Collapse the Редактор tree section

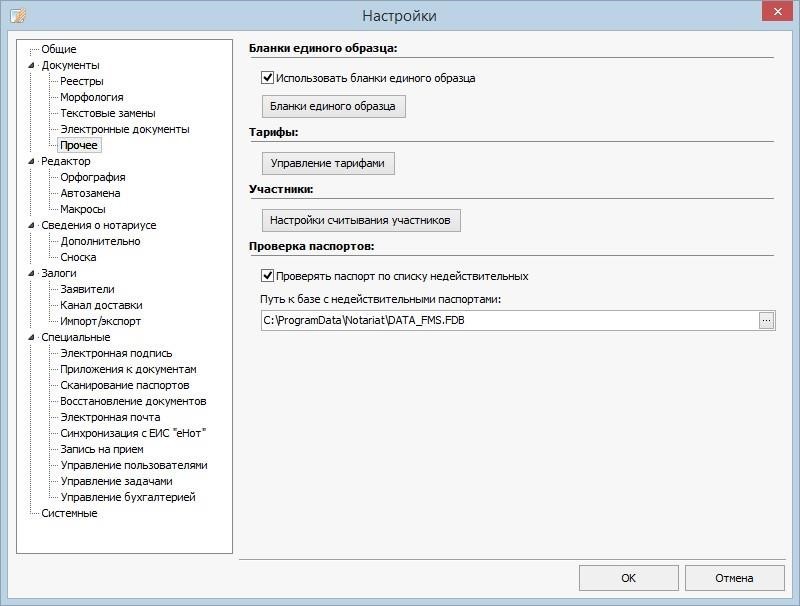31,162
